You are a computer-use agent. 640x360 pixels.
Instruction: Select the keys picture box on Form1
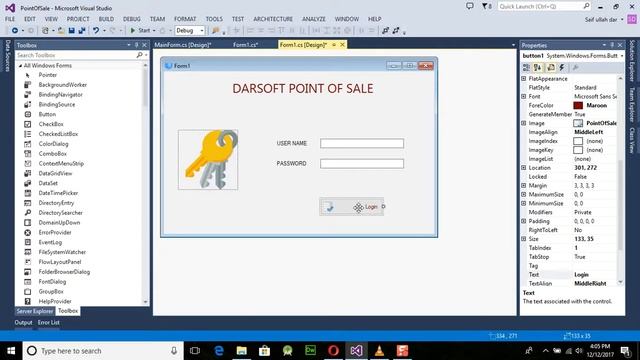(x=208, y=160)
